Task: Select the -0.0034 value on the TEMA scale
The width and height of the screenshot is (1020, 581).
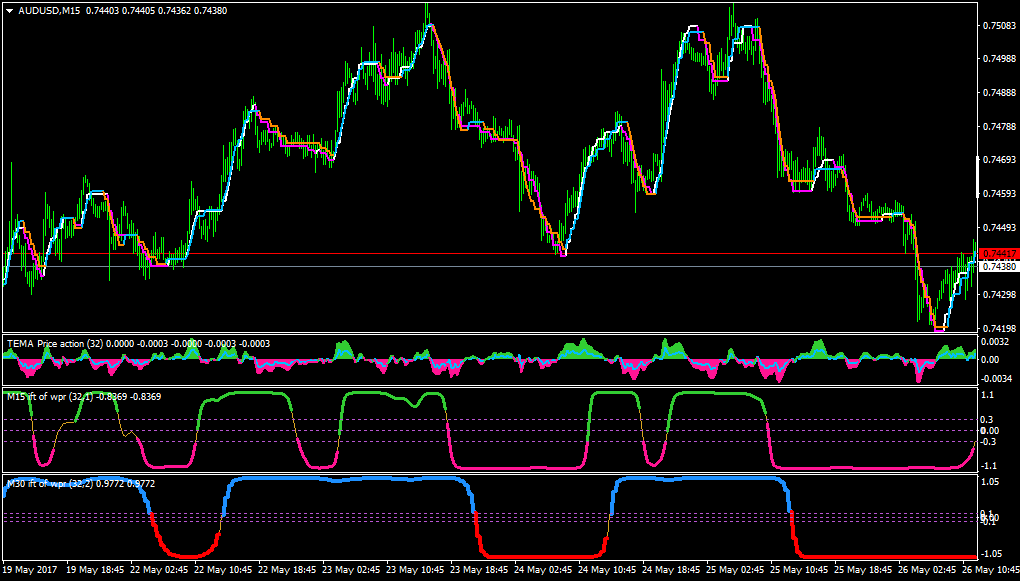Action: coord(997,378)
